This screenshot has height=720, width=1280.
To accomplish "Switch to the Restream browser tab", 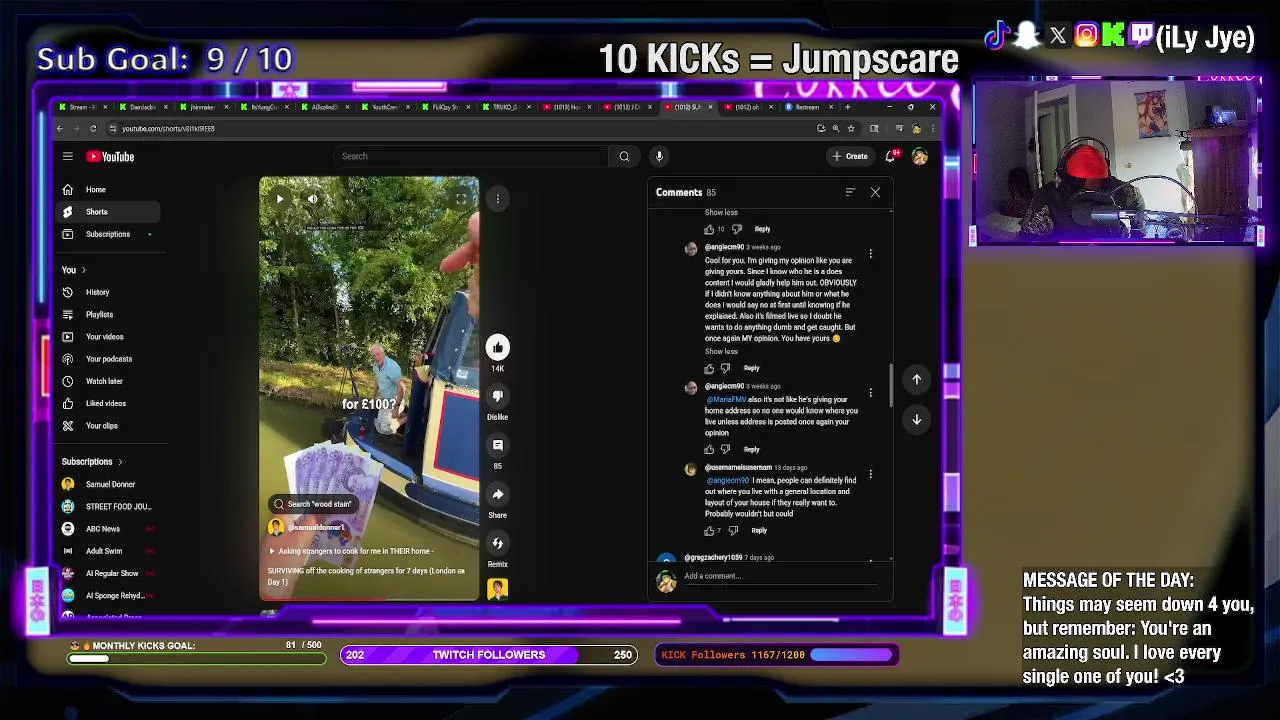I will [x=806, y=107].
